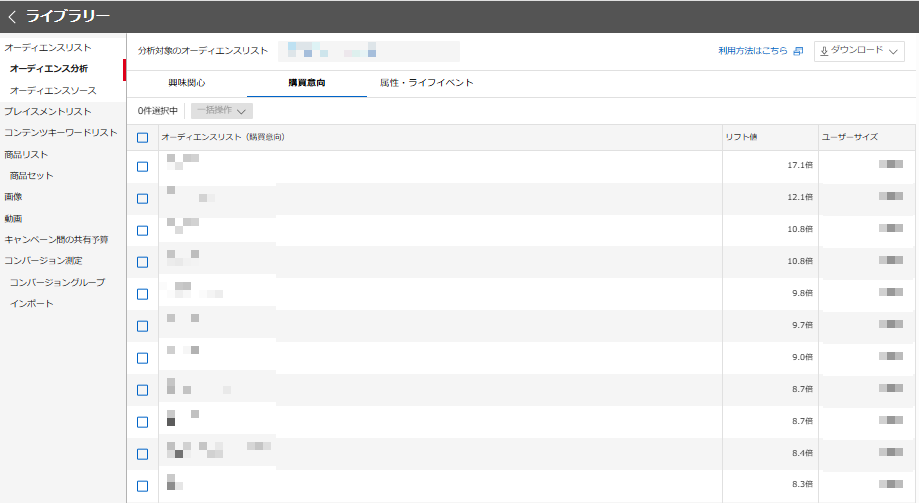This screenshot has height=503, width=919.
Task: Click the back arrow beside ライブラリー
Action: click(12, 16)
